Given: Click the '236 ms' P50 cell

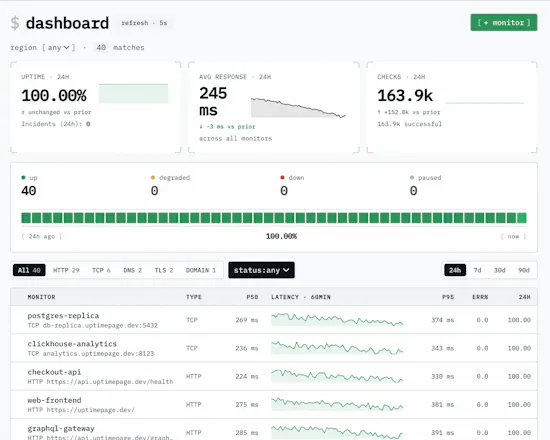Looking at the screenshot, I should point(247,348).
